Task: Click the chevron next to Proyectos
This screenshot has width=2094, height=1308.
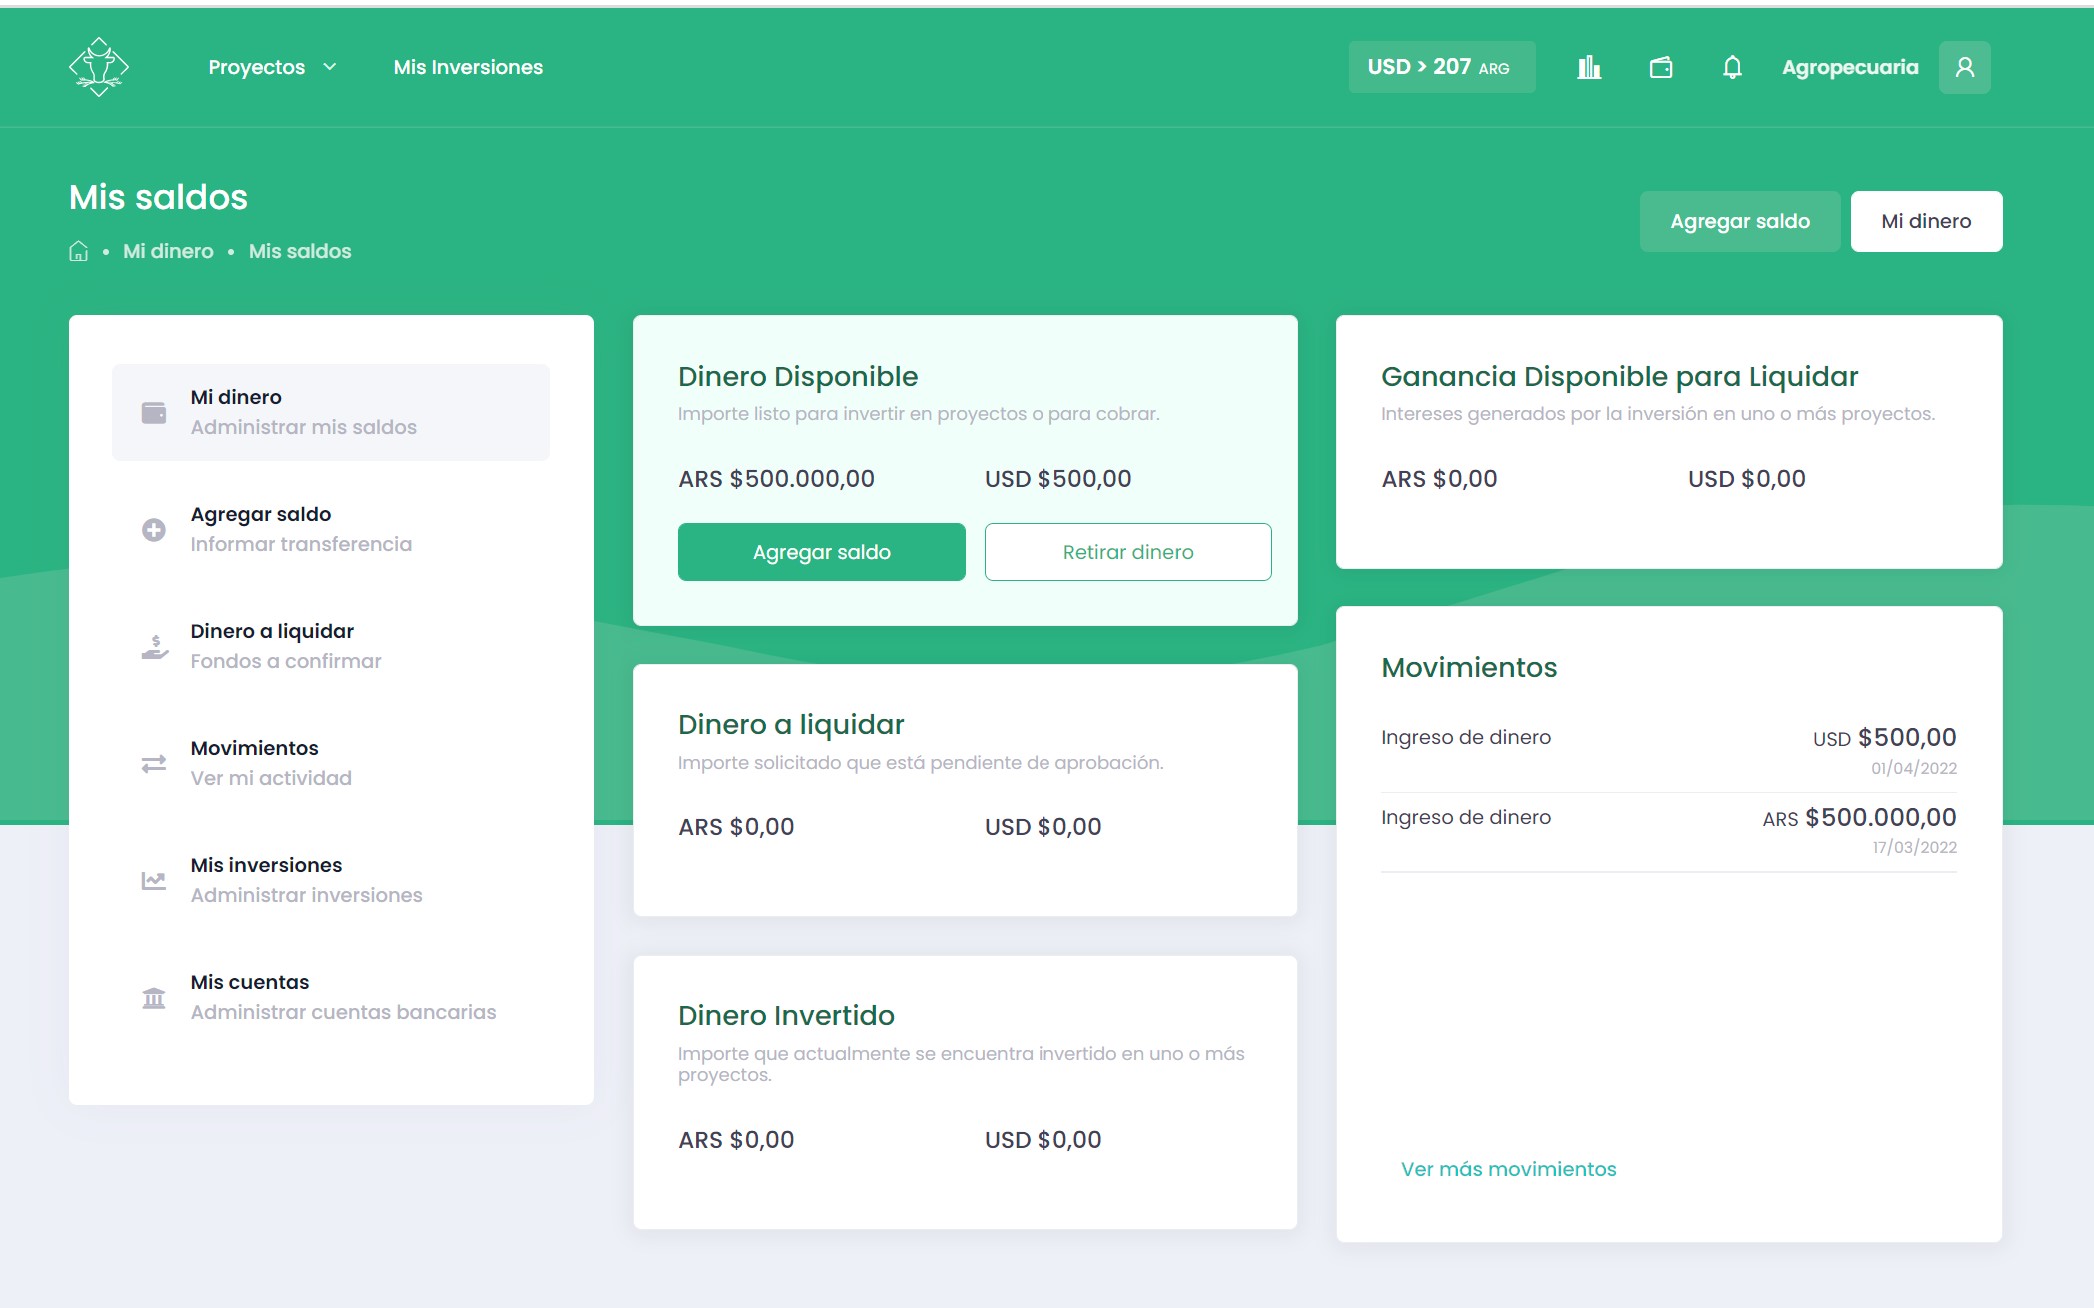Action: click(330, 67)
